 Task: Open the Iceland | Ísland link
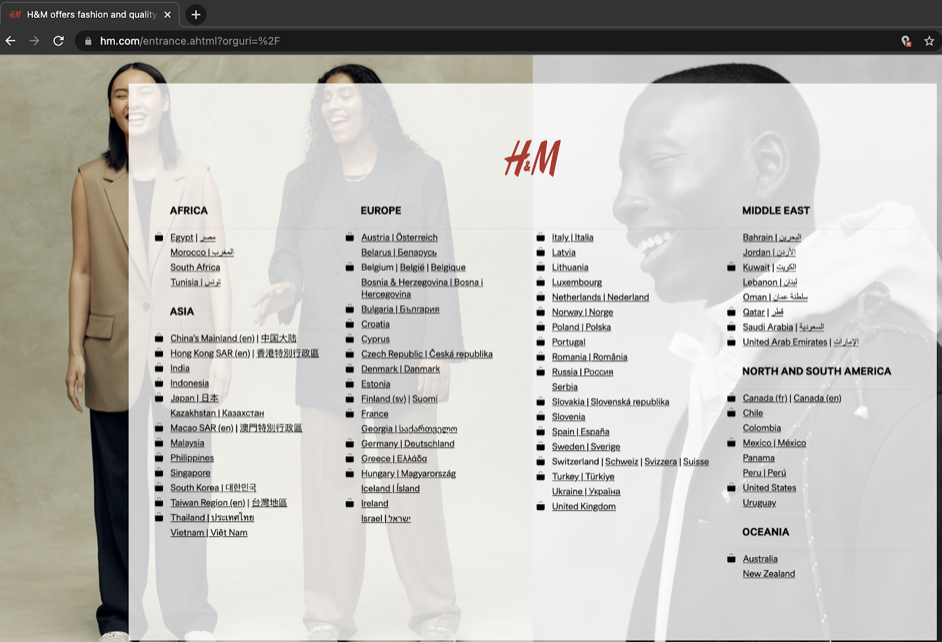coord(390,488)
